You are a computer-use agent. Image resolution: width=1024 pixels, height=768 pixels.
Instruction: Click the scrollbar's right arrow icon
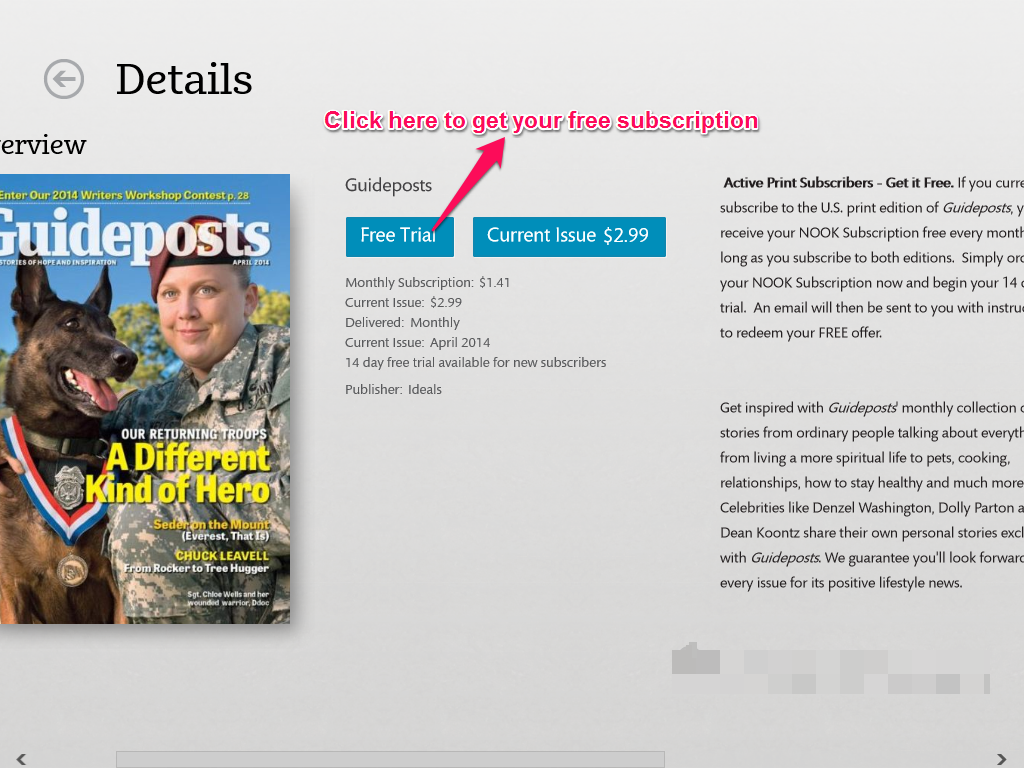pos(1001,759)
